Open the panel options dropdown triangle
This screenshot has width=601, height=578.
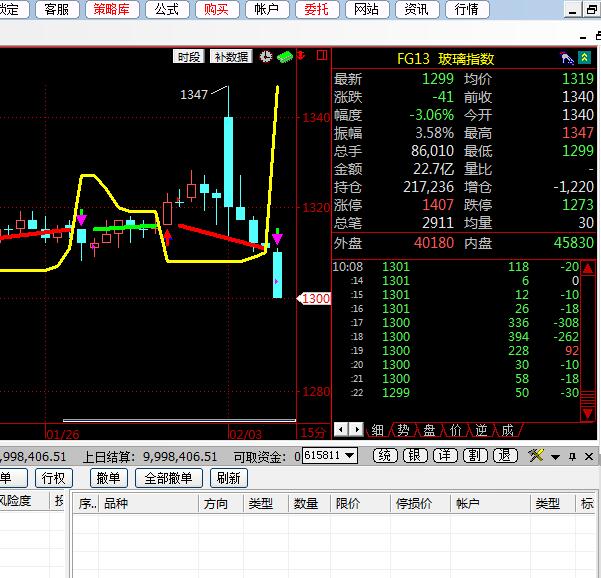pyautogui.click(x=555, y=457)
